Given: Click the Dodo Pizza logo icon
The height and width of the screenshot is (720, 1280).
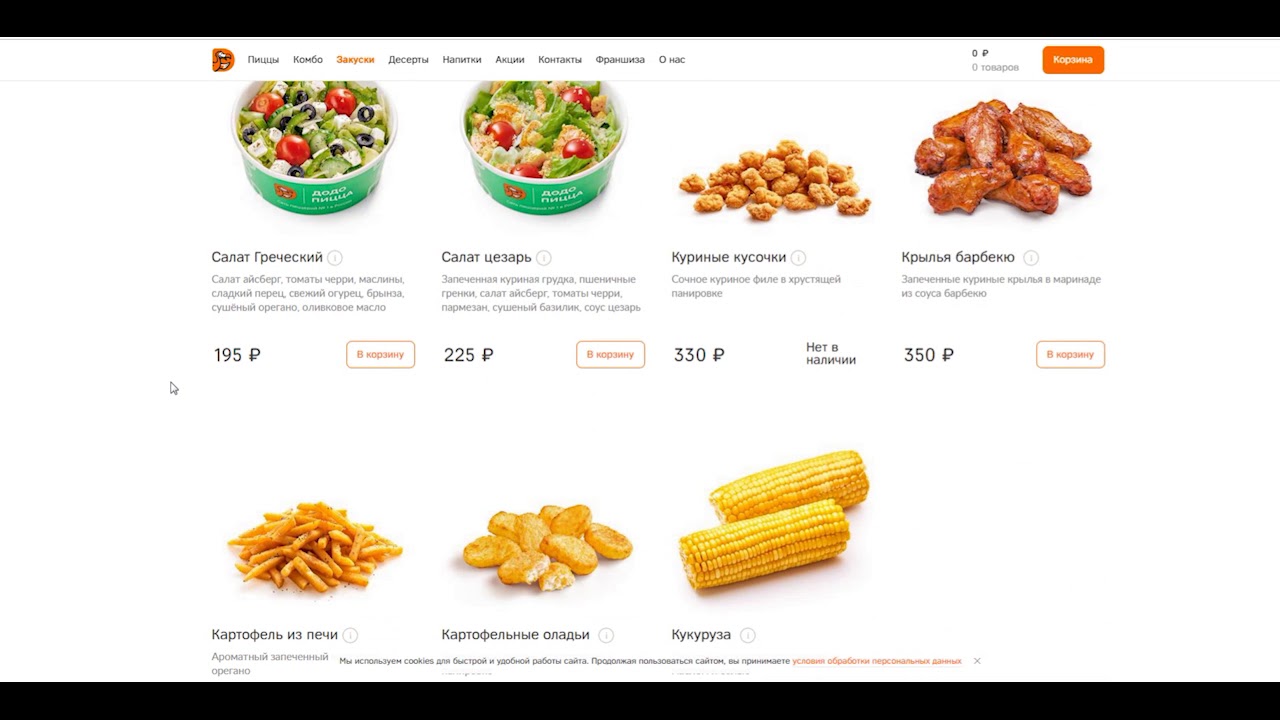Looking at the screenshot, I should (223, 60).
